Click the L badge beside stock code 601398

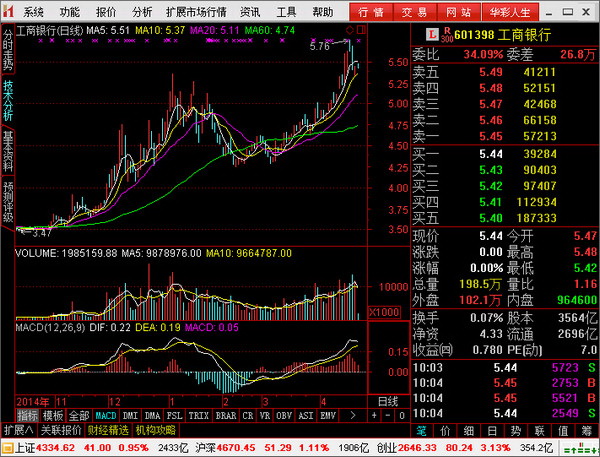coord(432,35)
